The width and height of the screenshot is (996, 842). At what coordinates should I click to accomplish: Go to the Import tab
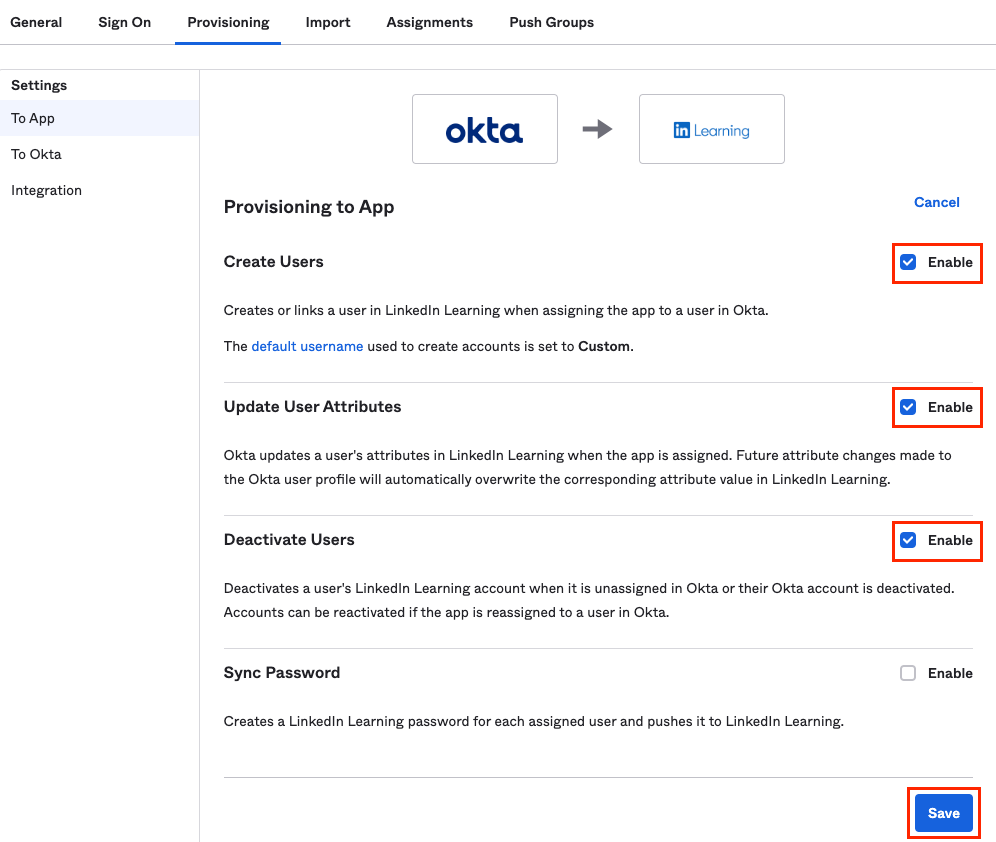[x=328, y=21]
